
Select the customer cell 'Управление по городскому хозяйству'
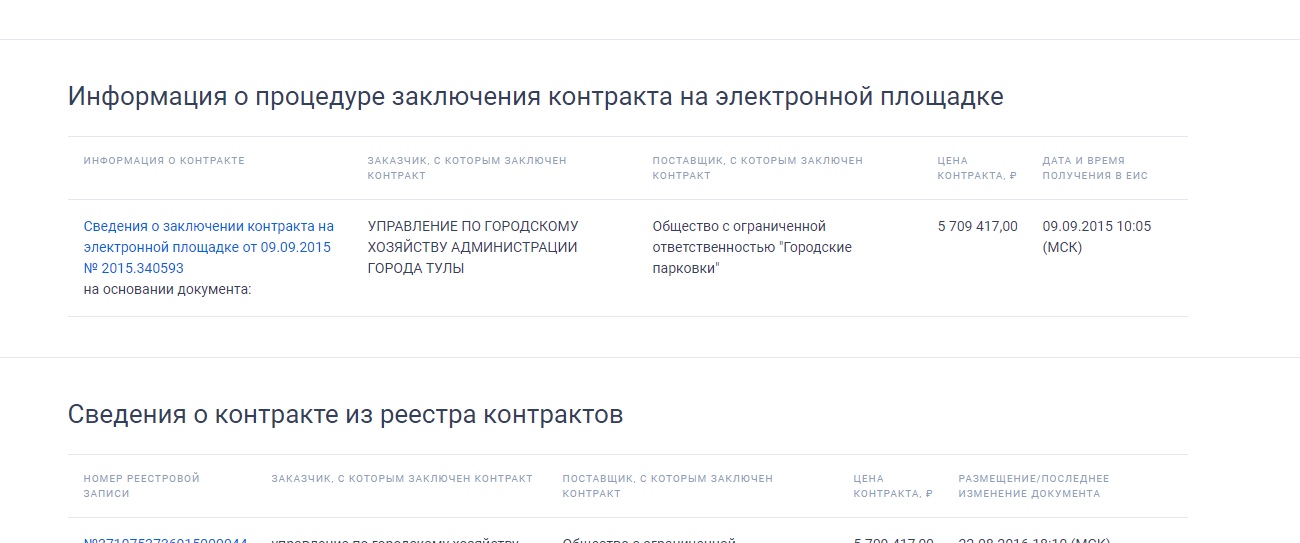click(x=472, y=247)
